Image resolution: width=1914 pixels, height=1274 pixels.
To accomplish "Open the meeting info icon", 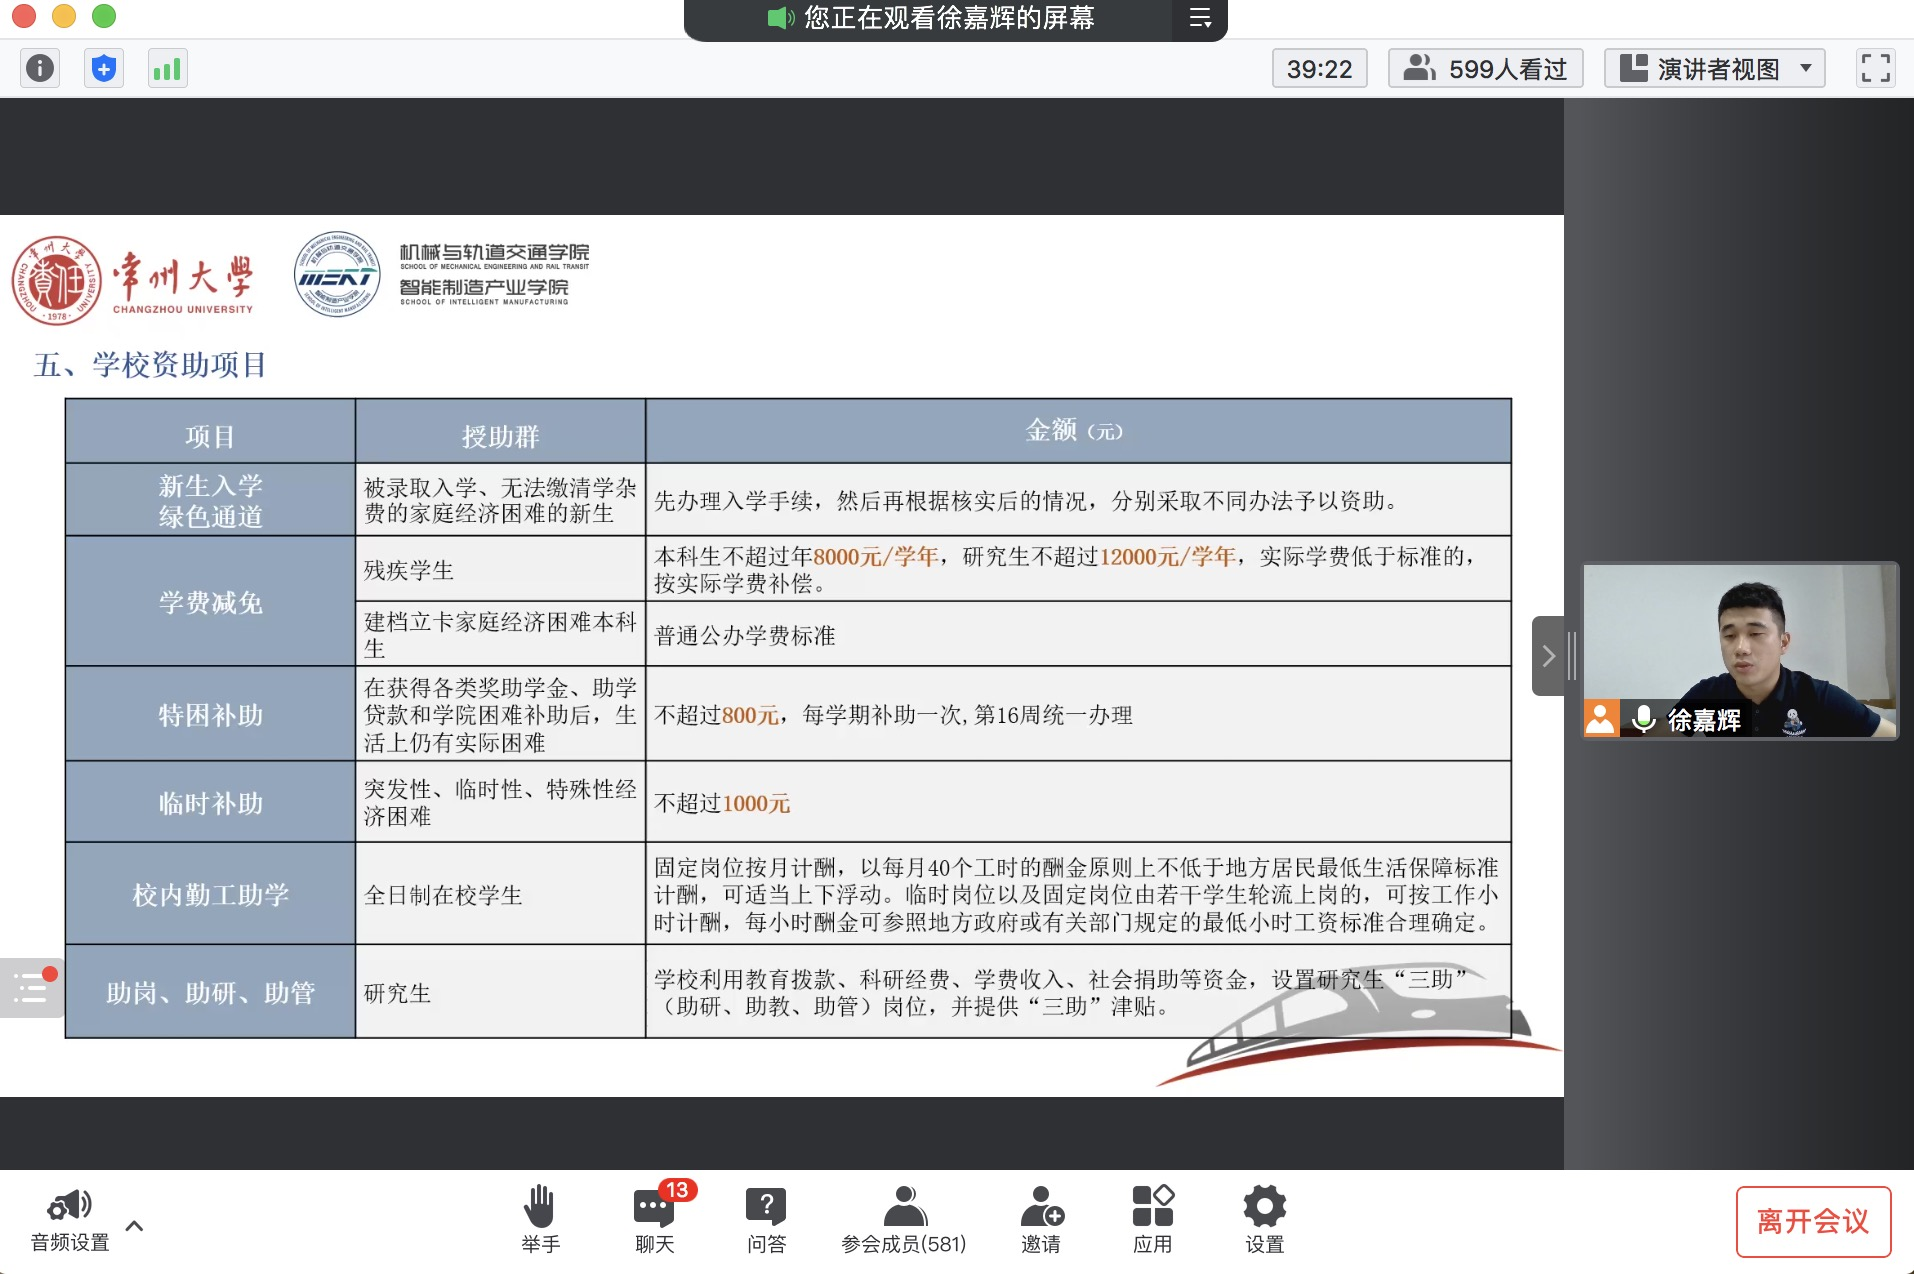I will pos(40,68).
